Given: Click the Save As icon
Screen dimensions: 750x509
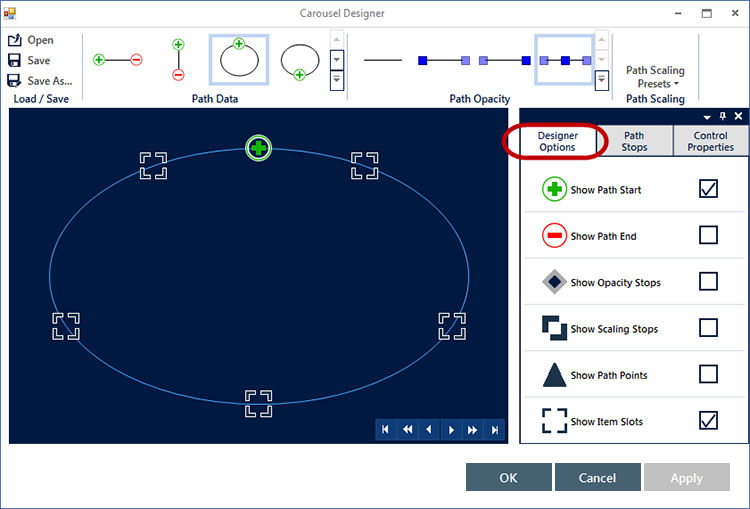Looking at the screenshot, I should (x=14, y=81).
